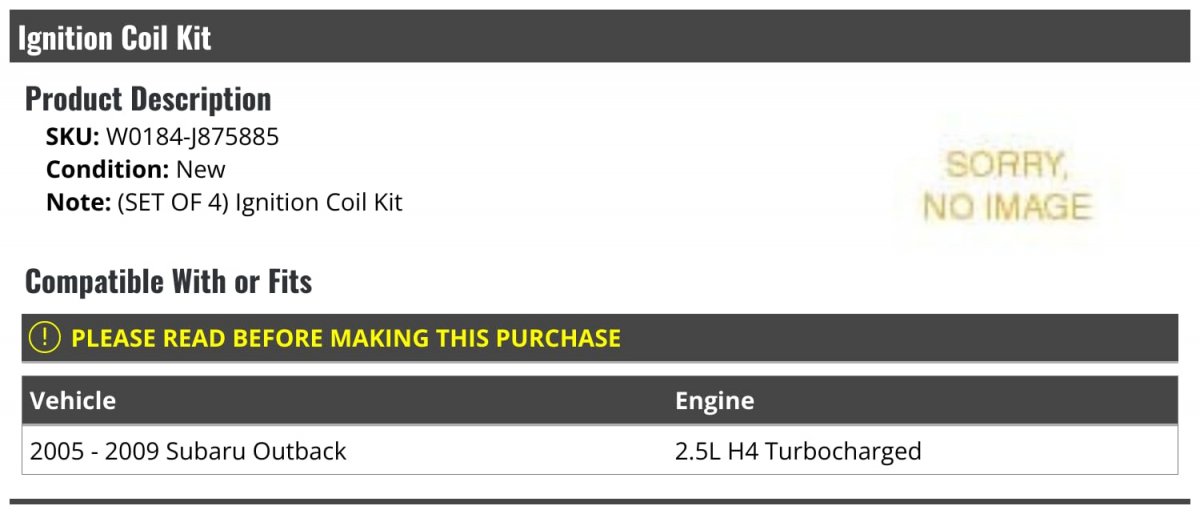1200x514 pixels.
Task: Click the dark divider line below the table
Action: [600, 501]
